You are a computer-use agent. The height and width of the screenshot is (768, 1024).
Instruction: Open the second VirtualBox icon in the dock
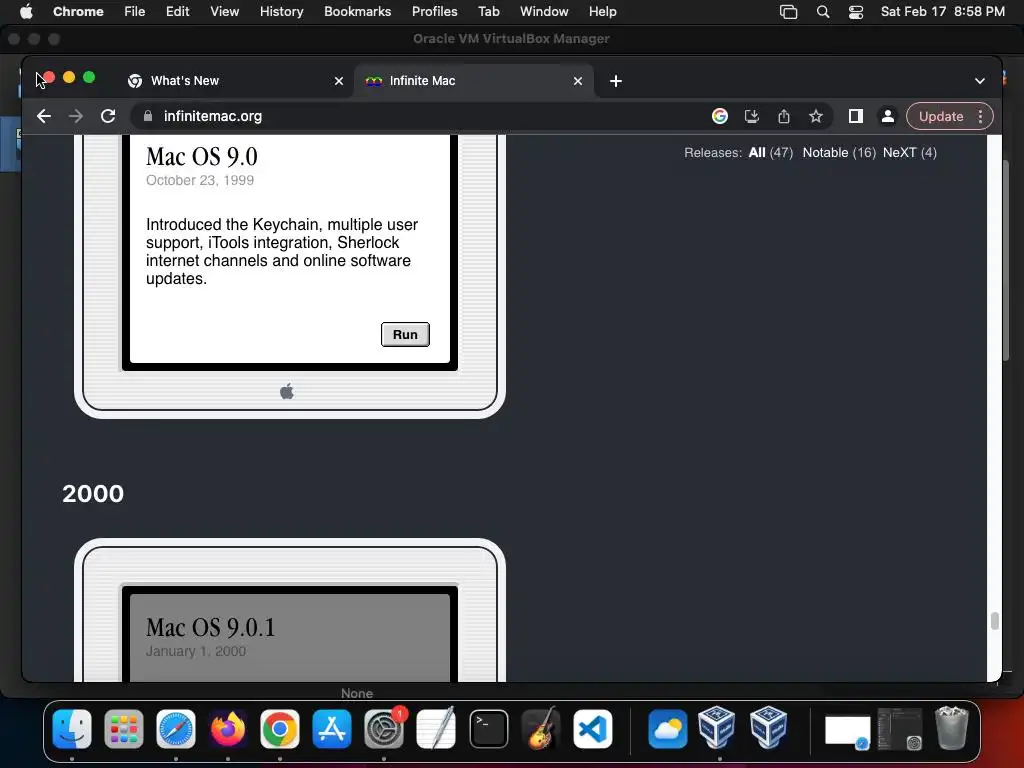(769, 728)
